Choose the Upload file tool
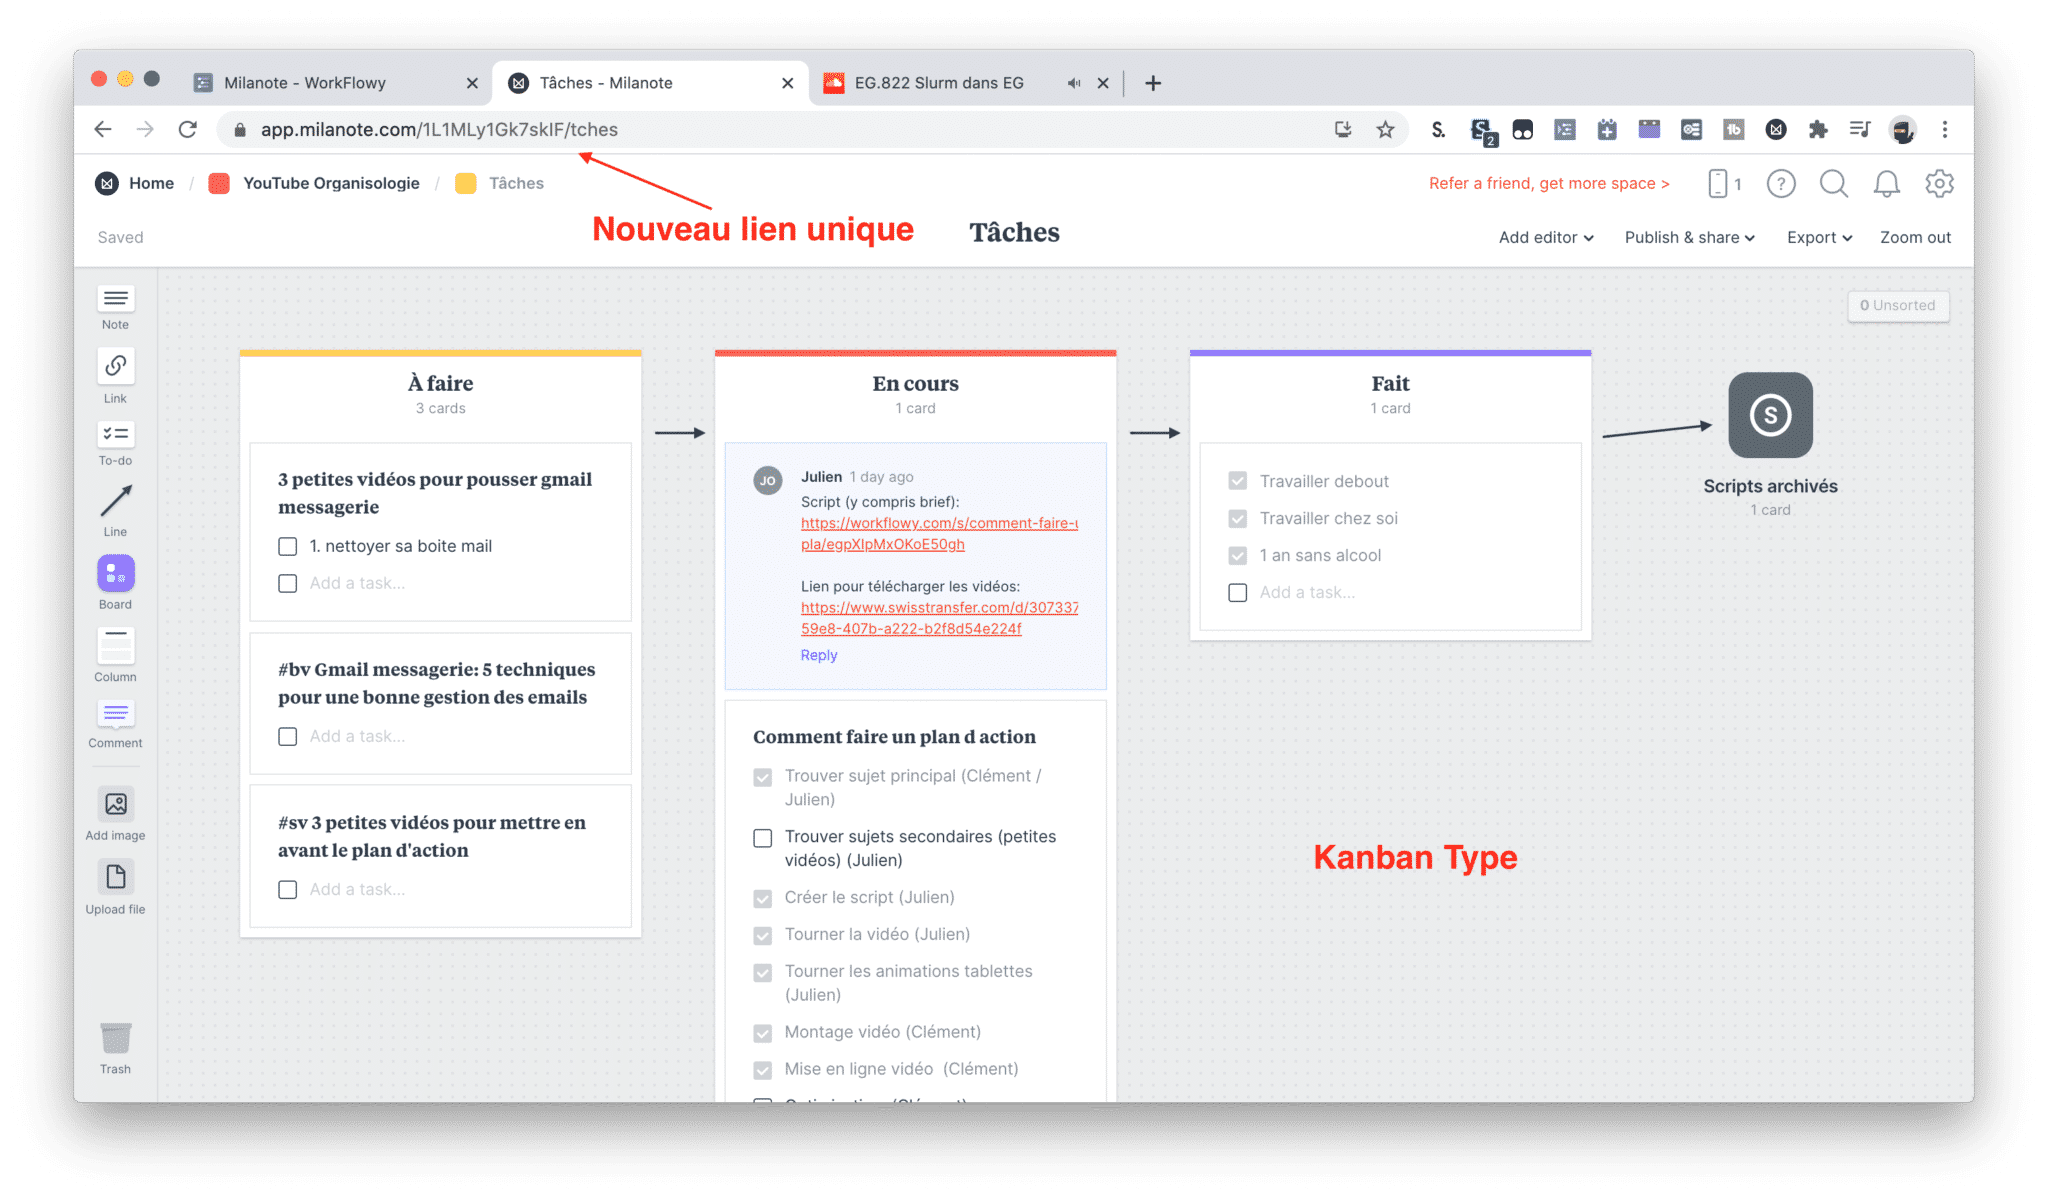This screenshot has width=2048, height=1200. tap(115, 888)
